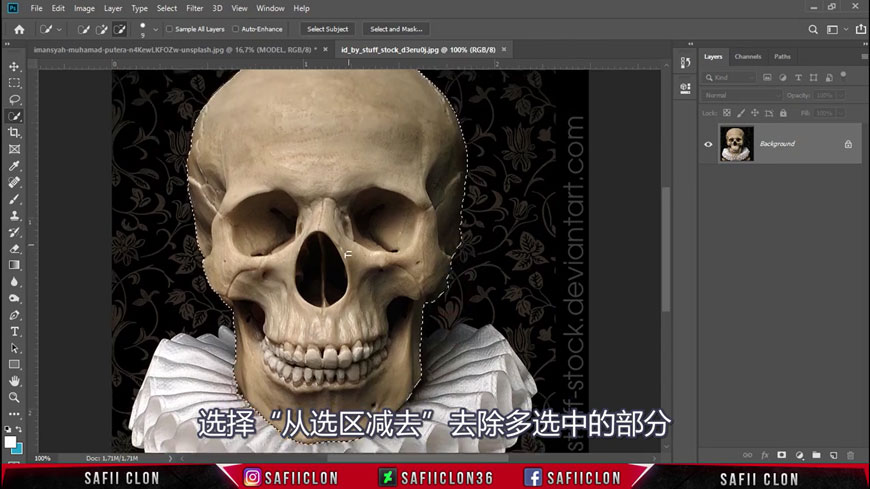Image resolution: width=870 pixels, height=489 pixels.
Task: Create a new layer group
Action: point(816,455)
